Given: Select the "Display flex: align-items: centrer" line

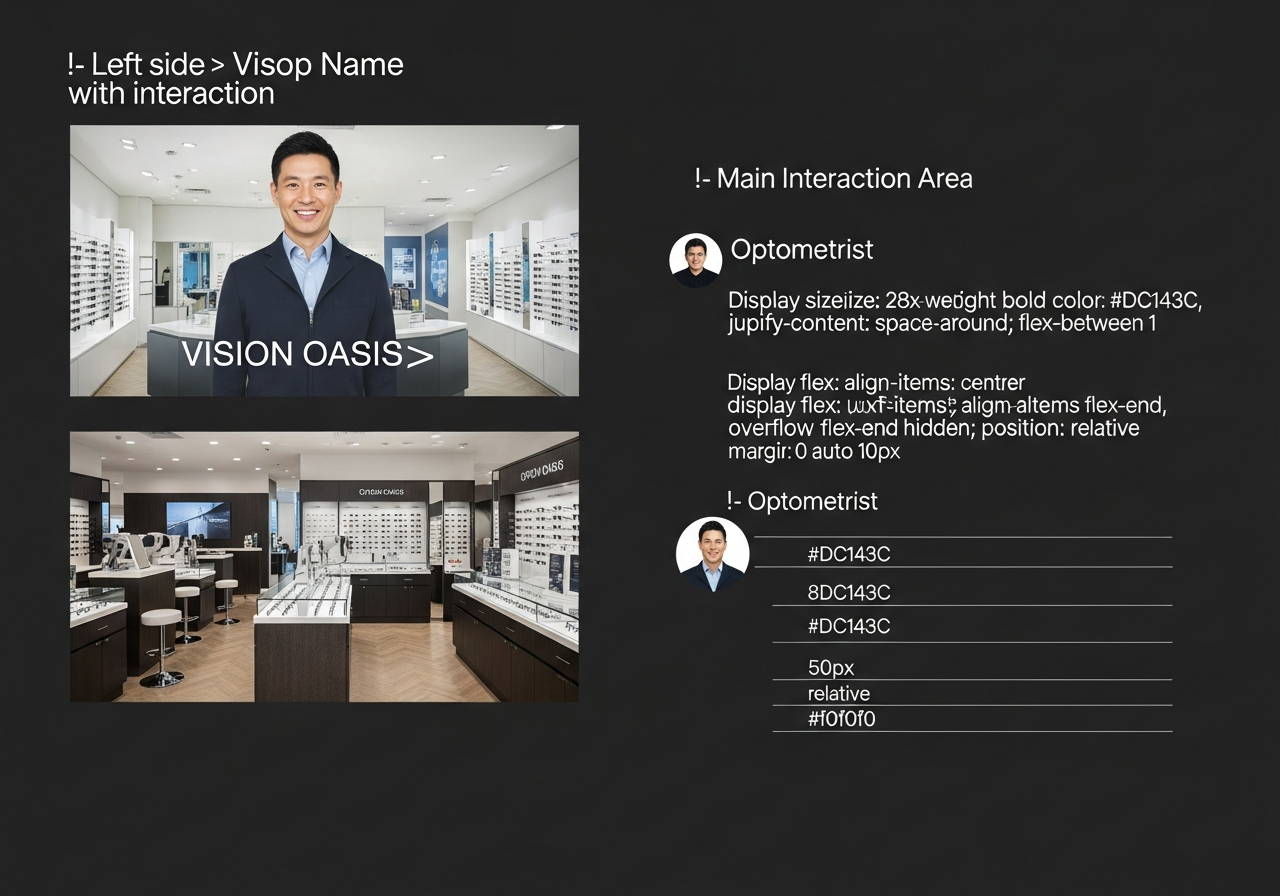Looking at the screenshot, I should point(876,383).
